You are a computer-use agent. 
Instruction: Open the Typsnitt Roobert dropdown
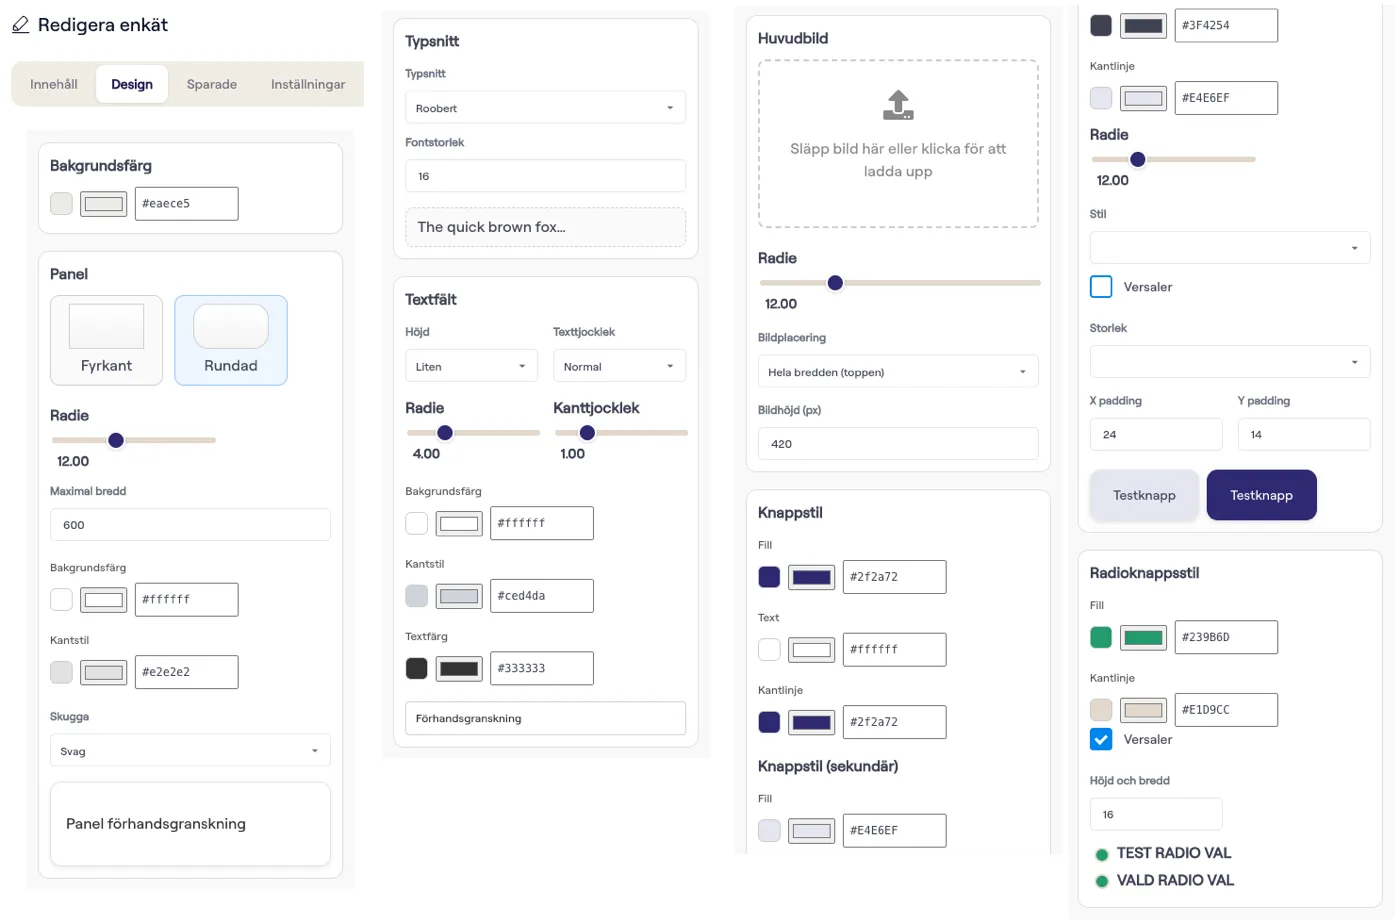point(545,108)
